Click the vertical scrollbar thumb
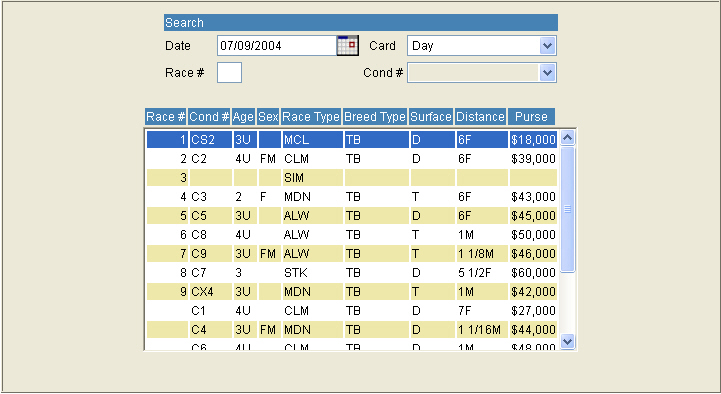The image size is (721, 394). [x=568, y=209]
